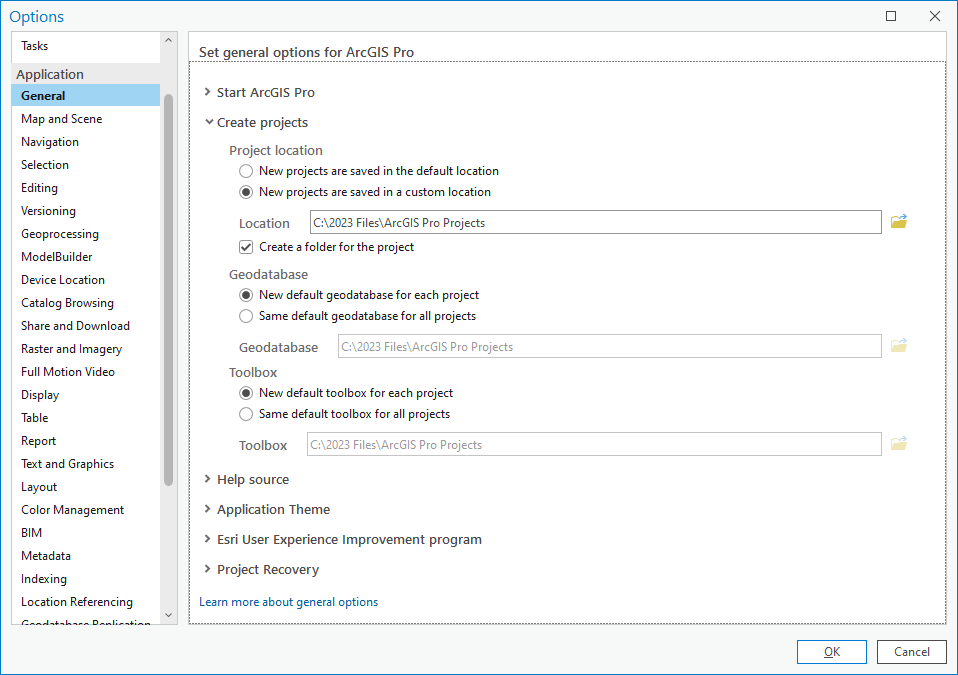Click the browse folder icon beside Toolbox field
The height and width of the screenshot is (675, 958).
899,444
